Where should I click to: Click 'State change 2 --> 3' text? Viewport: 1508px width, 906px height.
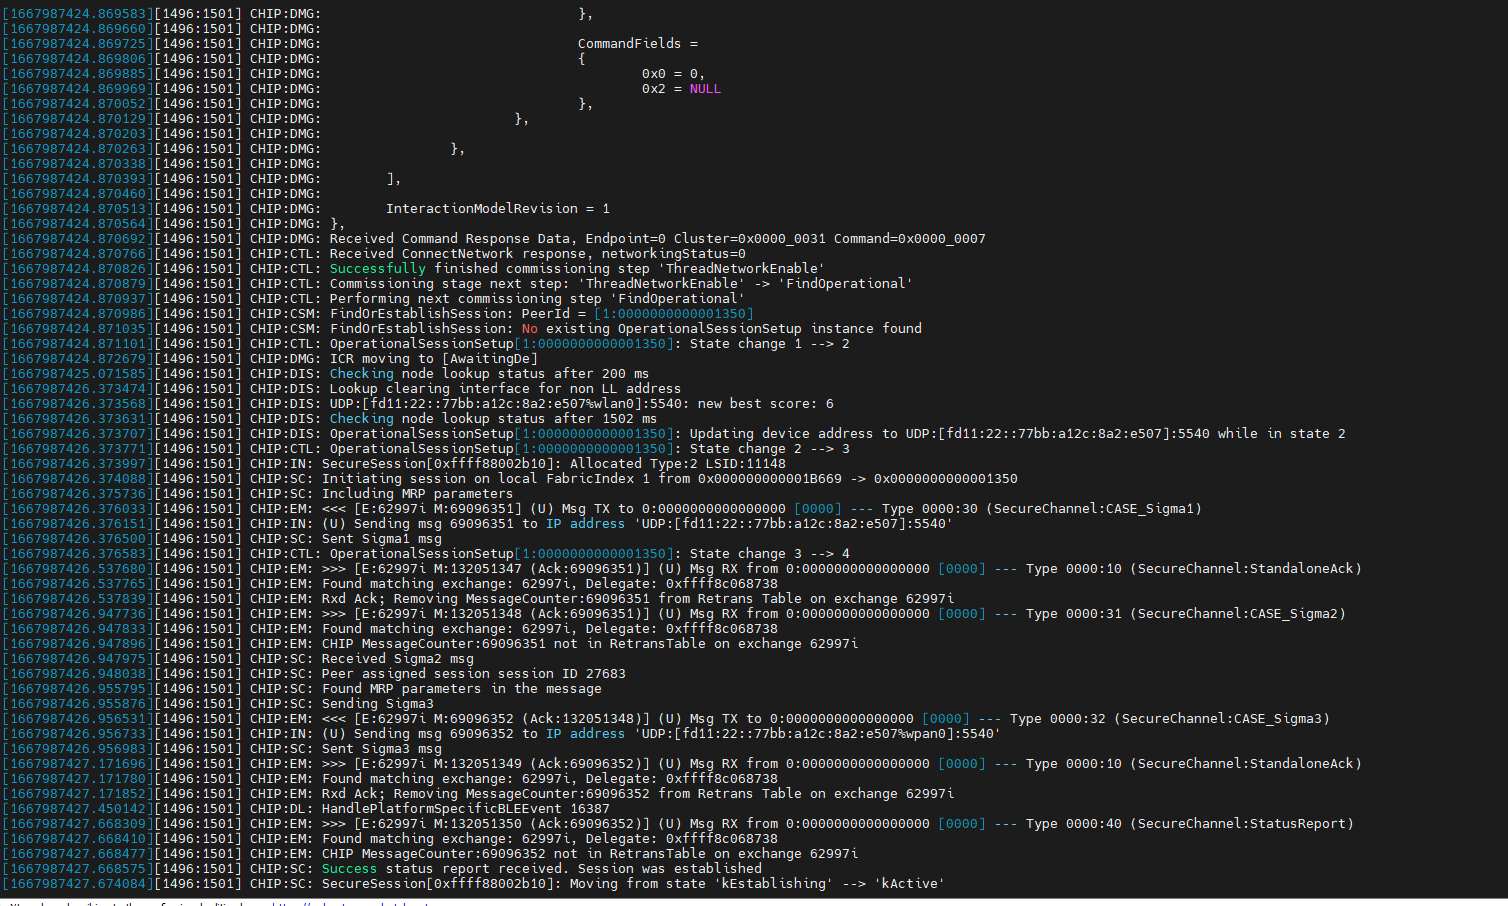pos(770,449)
